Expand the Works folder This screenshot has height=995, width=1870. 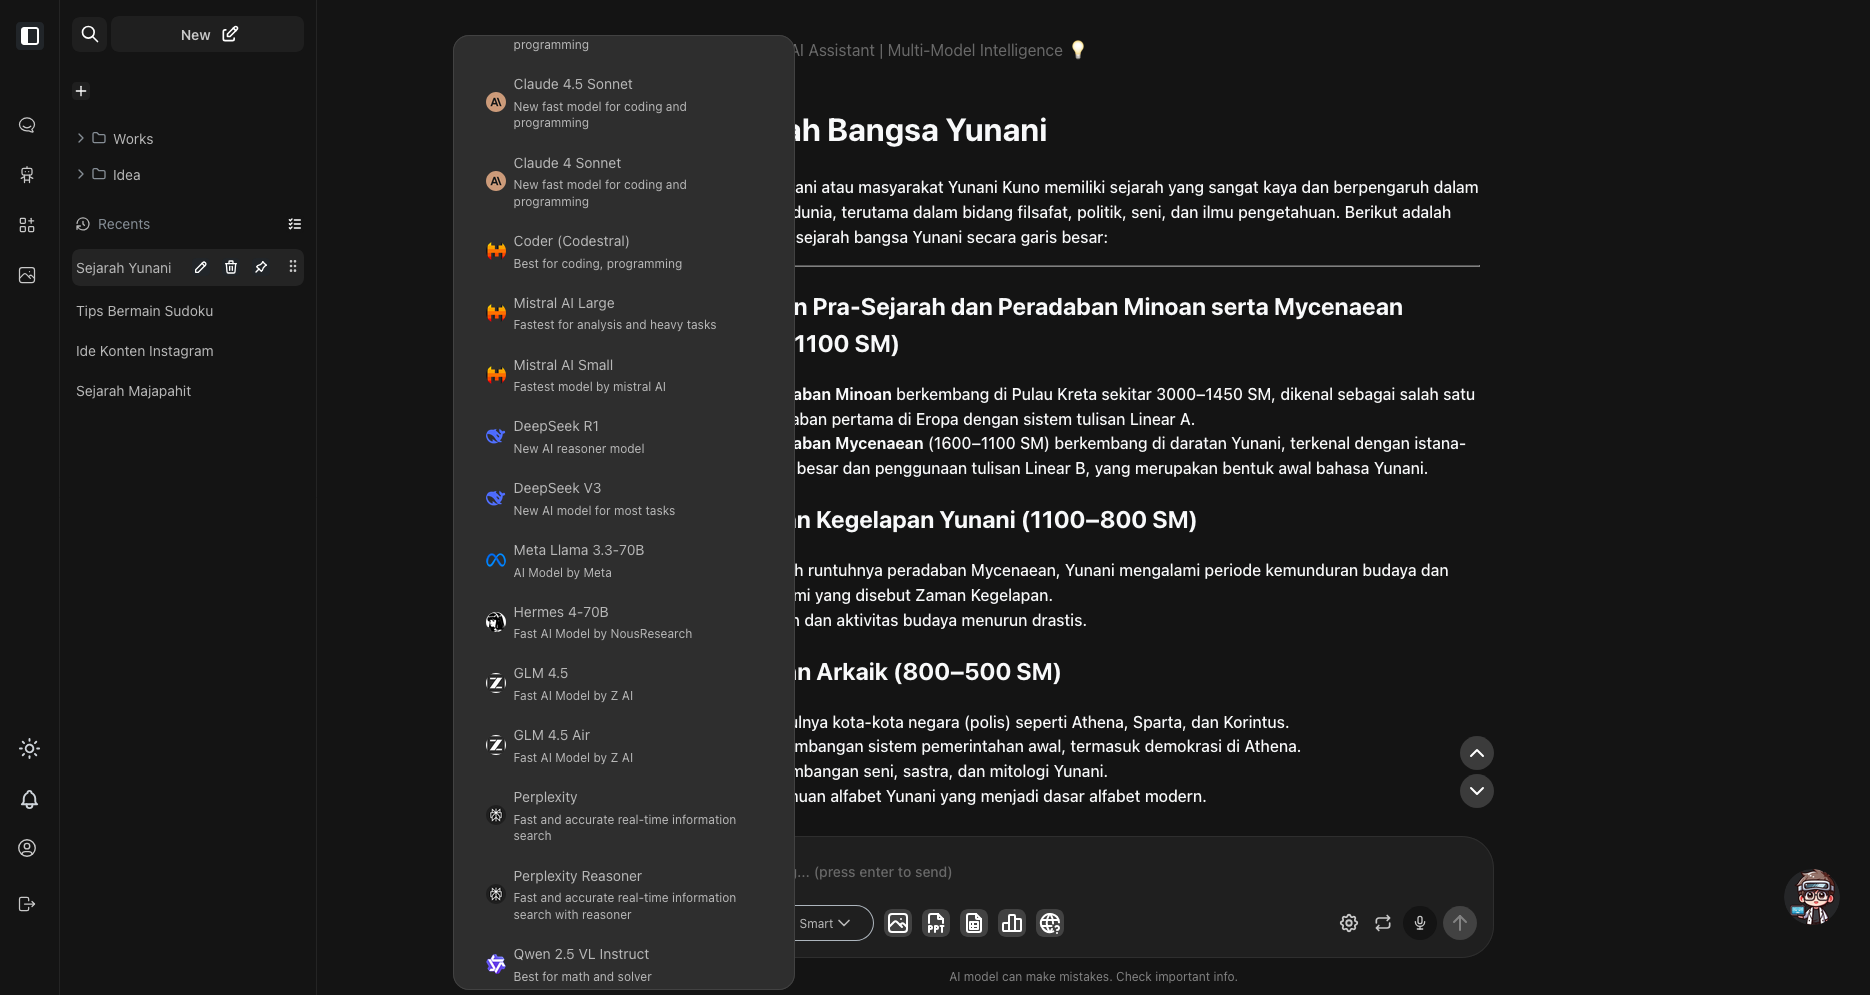[81, 138]
